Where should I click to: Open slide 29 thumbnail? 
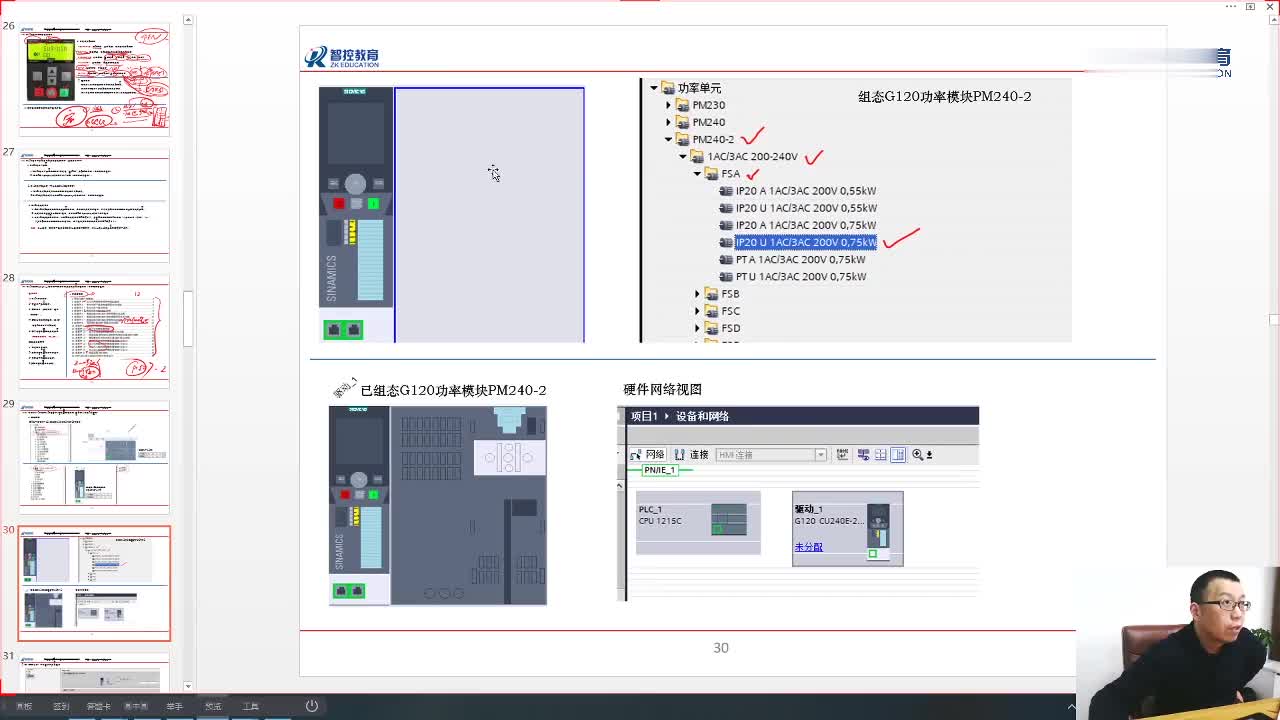[x=94, y=457]
